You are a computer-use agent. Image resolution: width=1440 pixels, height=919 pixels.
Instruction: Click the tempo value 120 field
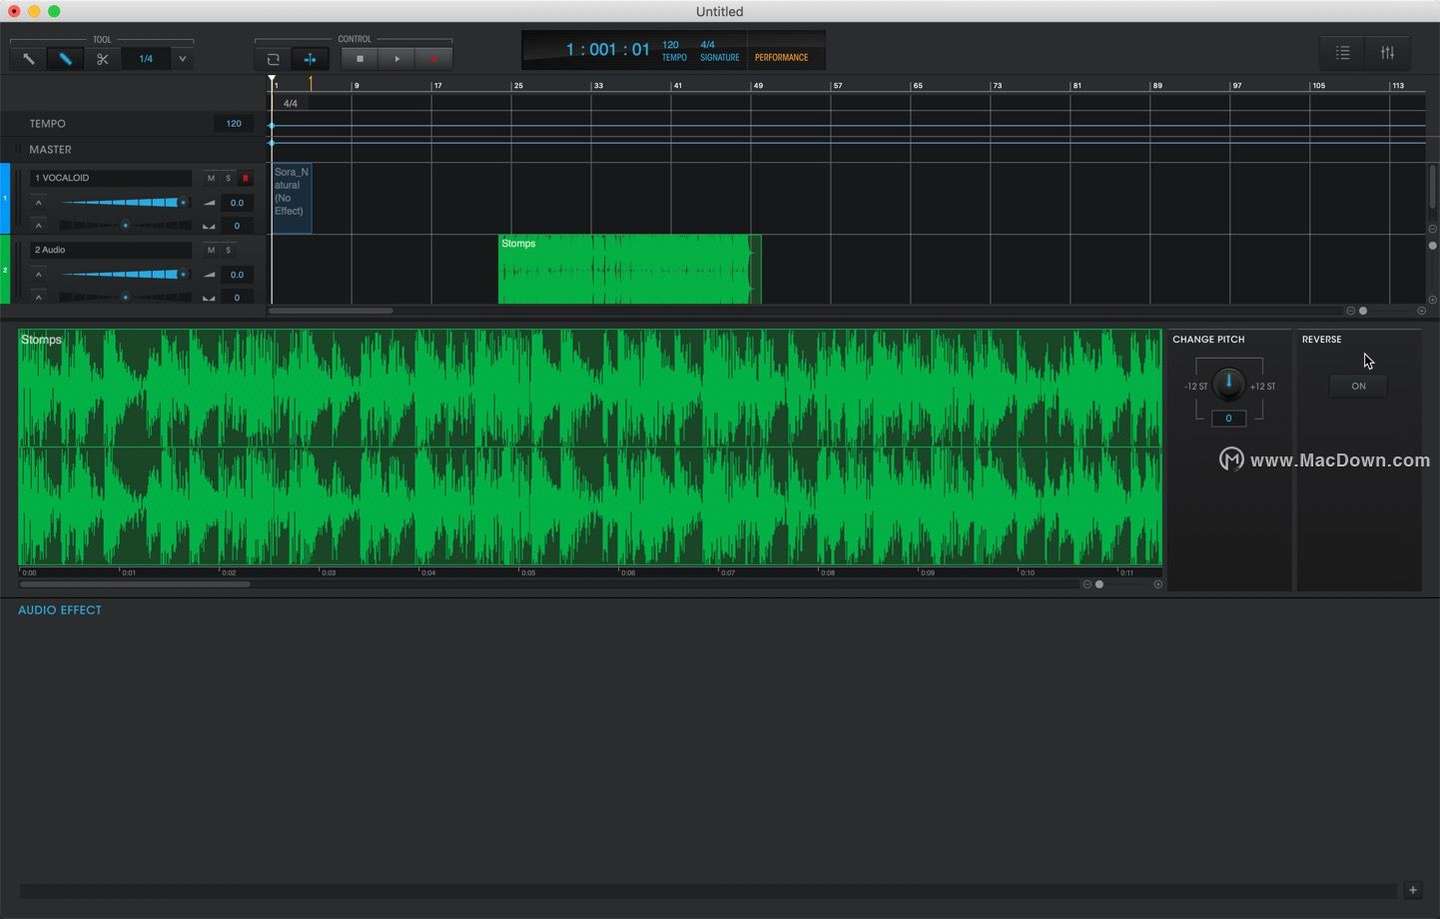(x=234, y=124)
